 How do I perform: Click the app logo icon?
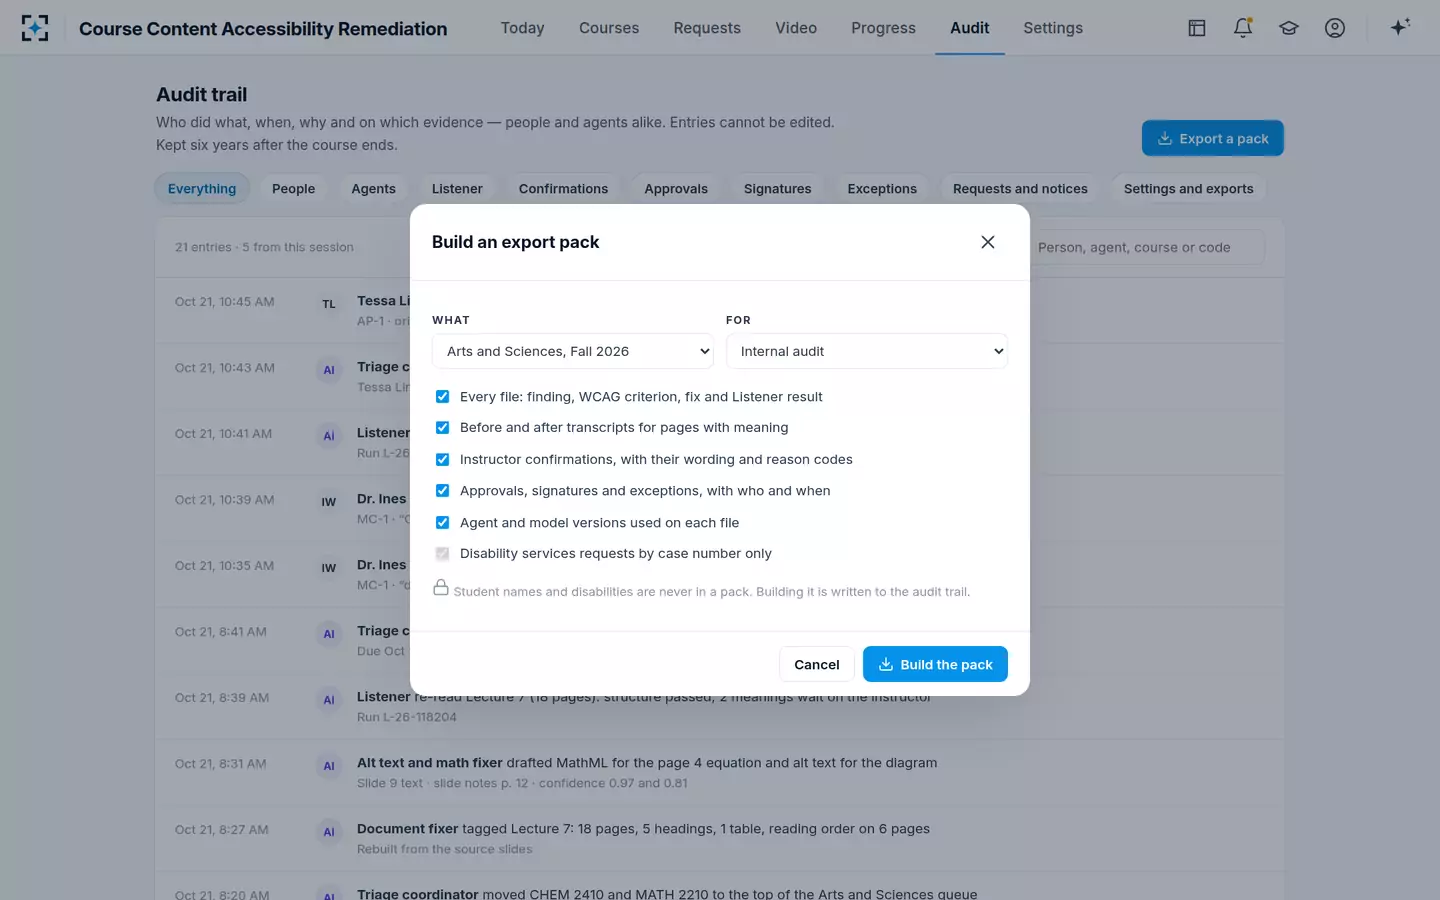coord(35,28)
